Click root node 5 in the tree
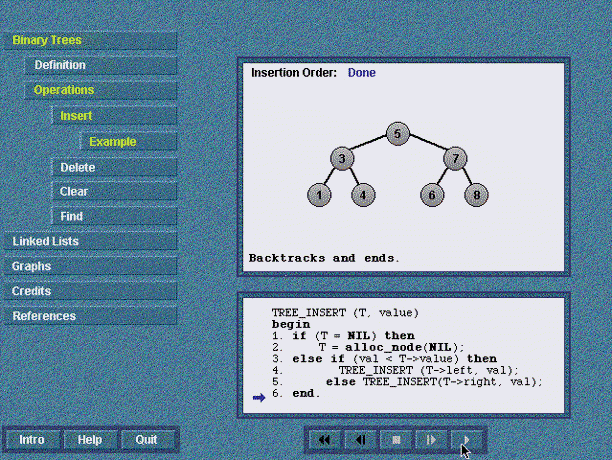The height and width of the screenshot is (460, 612). 397,134
